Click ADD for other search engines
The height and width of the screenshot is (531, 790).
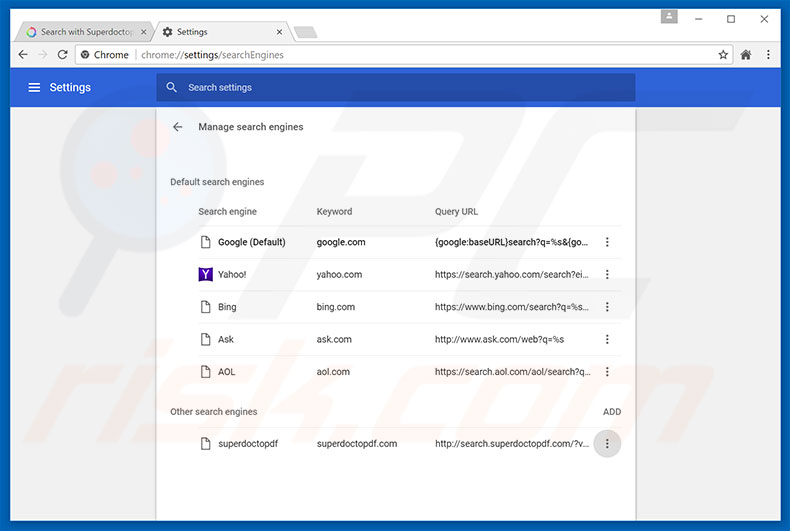pyautogui.click(x=612, y=412)
